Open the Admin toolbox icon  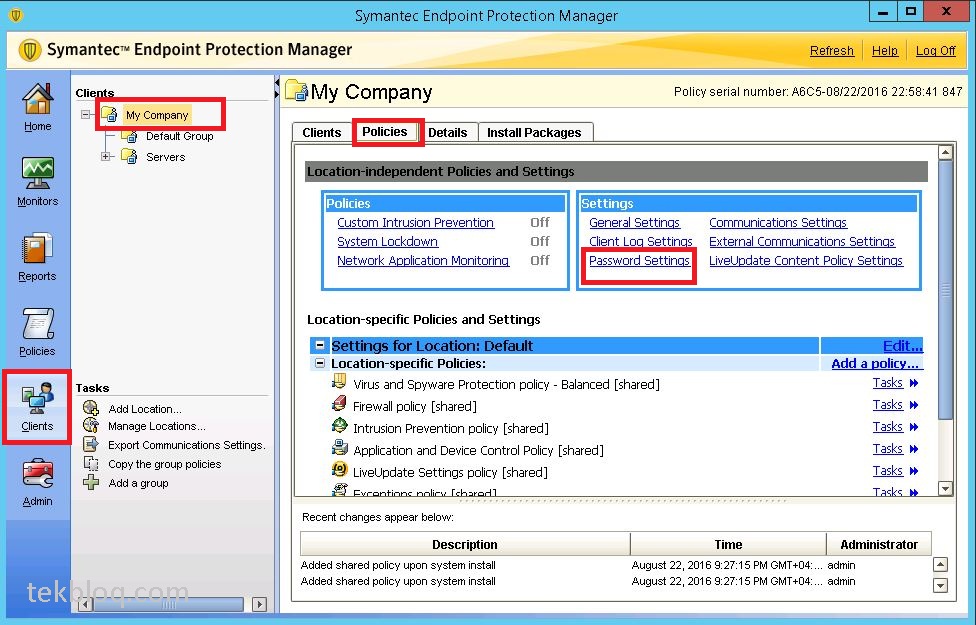(x=37, y=474)
